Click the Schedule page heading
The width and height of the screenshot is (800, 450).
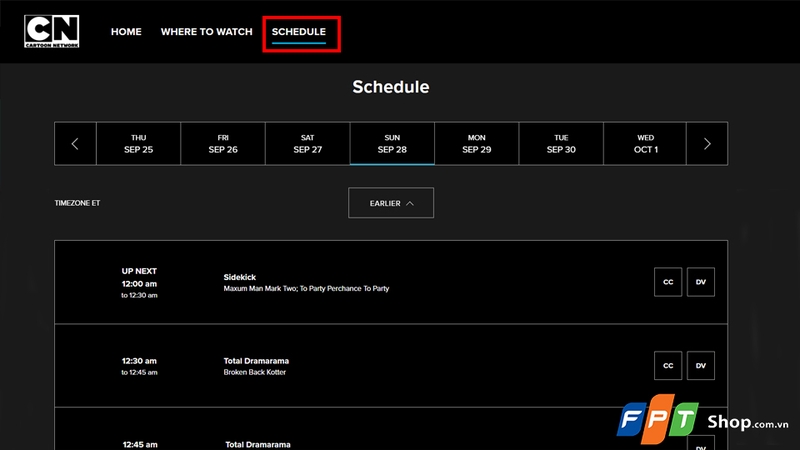391,87
